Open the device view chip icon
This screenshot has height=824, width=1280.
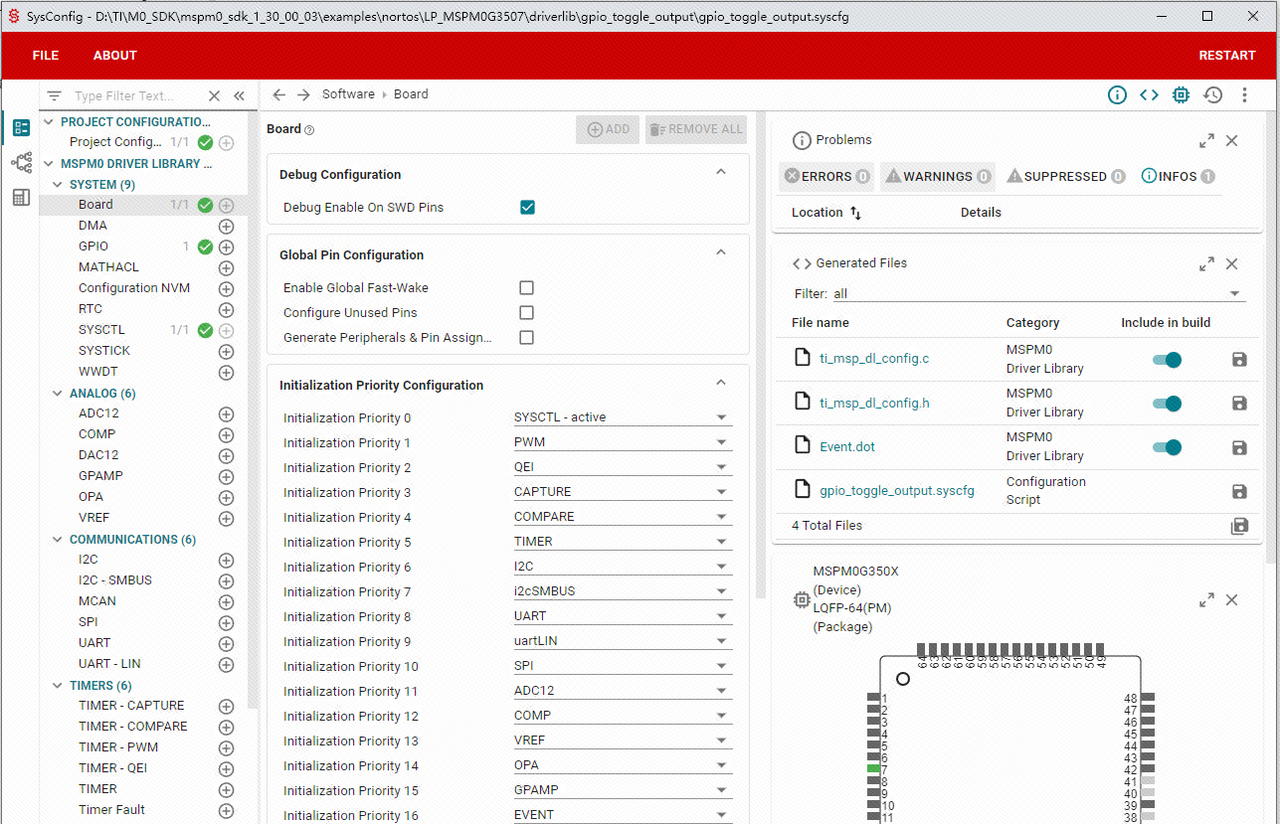click(1181, 95)
